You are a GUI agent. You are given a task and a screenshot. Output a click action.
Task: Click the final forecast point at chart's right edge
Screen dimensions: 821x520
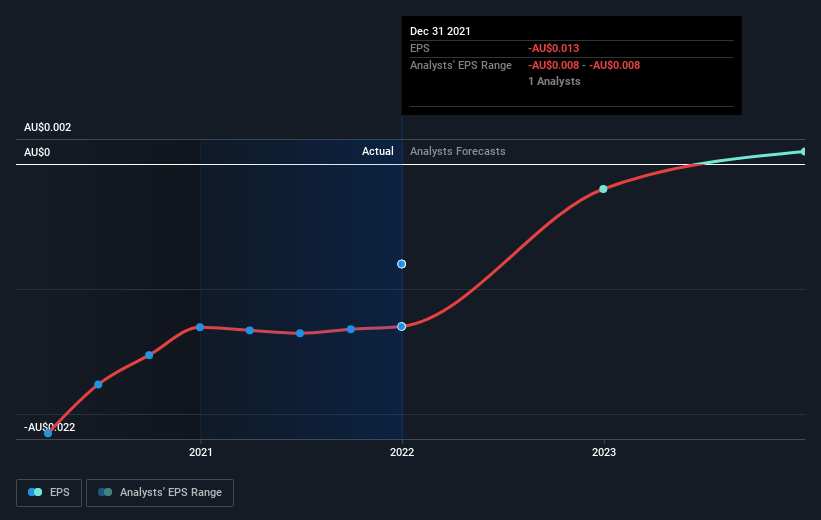[804, 151]
